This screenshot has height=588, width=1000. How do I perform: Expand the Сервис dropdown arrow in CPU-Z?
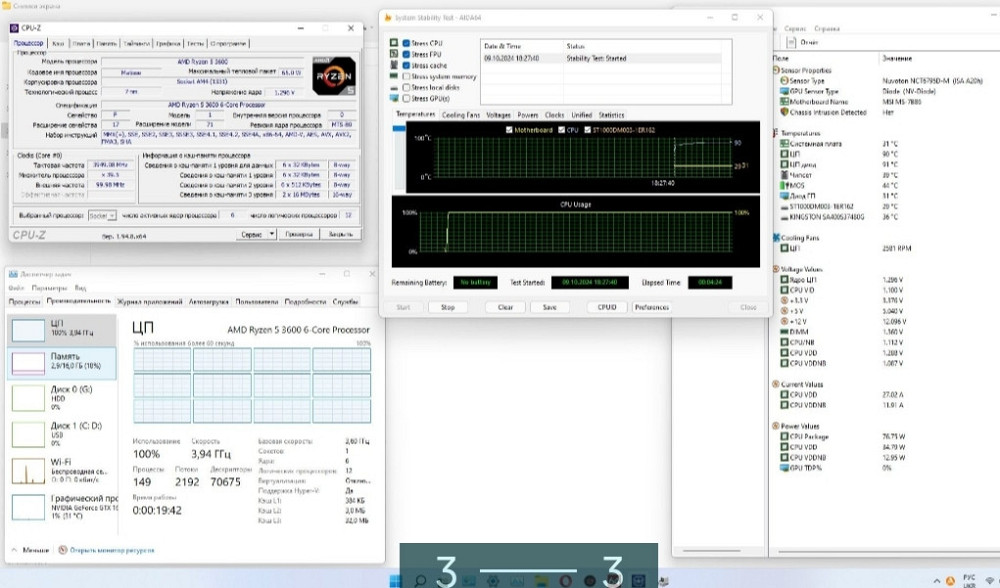272,234
